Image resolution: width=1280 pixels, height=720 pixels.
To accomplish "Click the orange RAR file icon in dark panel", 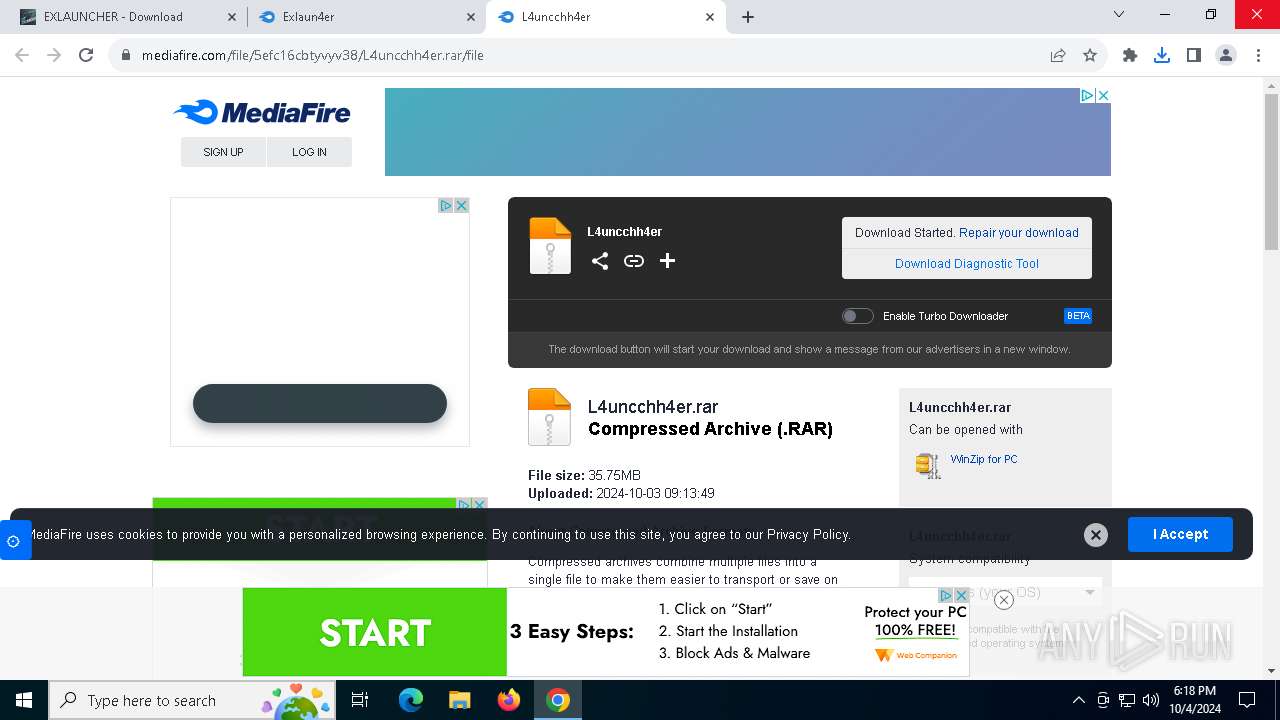I will [x=550, y=246].
